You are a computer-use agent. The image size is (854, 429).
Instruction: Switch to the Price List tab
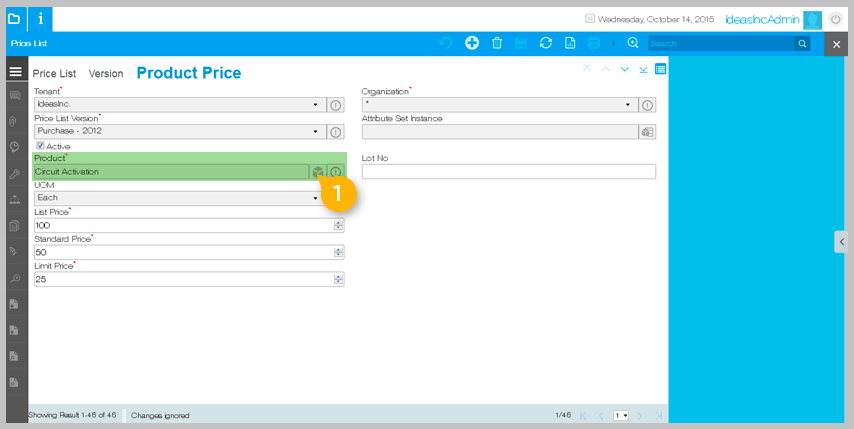54,73
